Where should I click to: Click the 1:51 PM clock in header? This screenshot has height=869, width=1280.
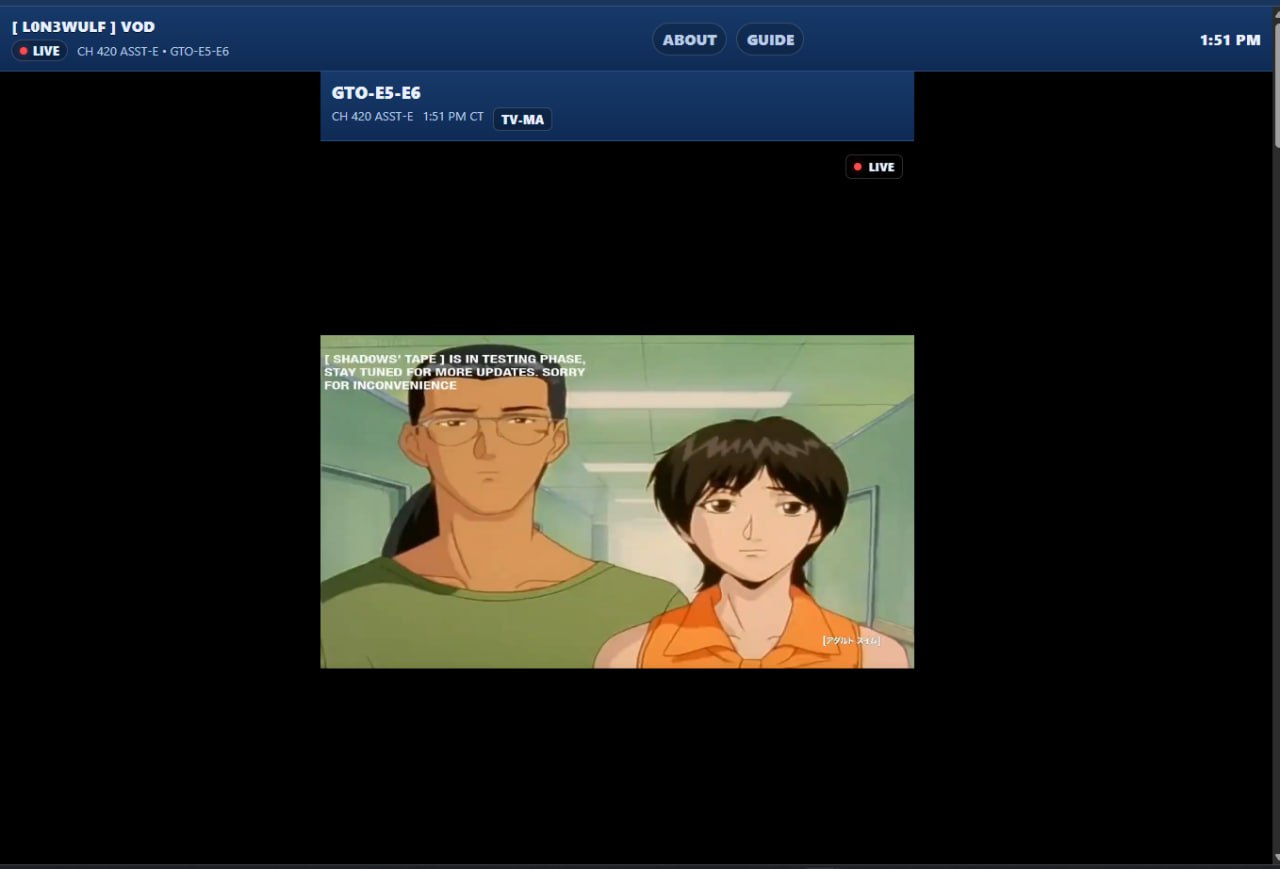1230,40
